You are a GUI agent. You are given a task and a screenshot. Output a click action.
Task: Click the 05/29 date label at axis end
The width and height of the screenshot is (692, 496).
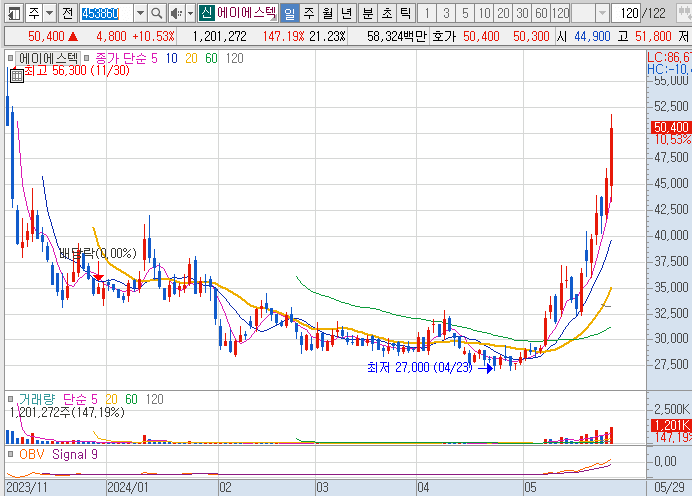(x=669, y=488)
